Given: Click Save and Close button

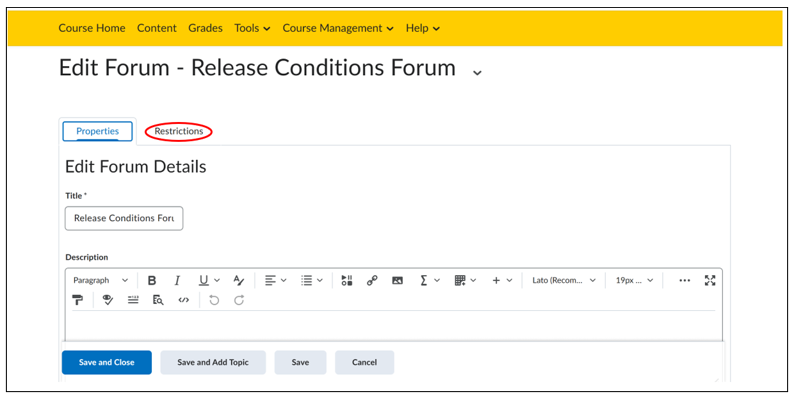Looking at the screenshot, I should pos(107,362).
